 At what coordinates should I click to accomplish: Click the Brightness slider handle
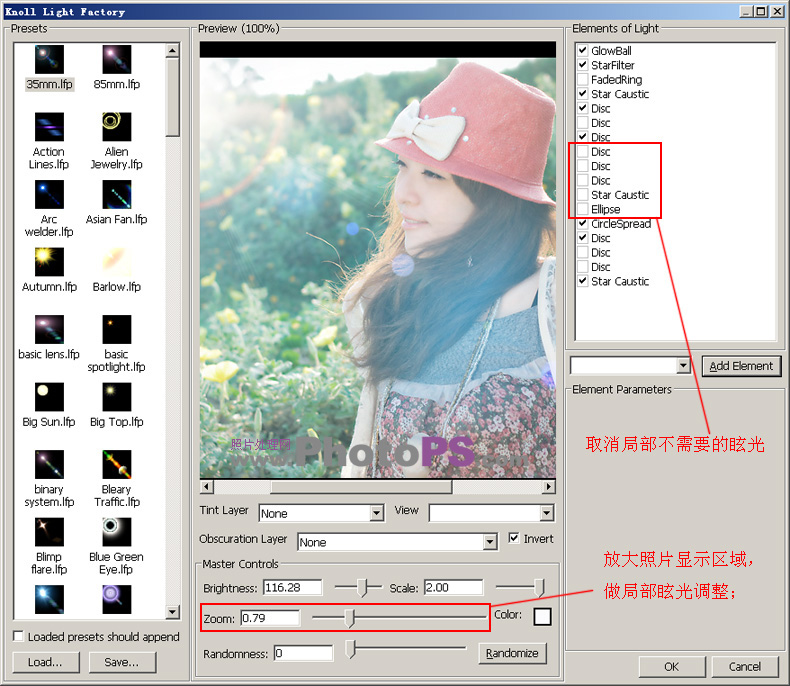coord(363,587)
